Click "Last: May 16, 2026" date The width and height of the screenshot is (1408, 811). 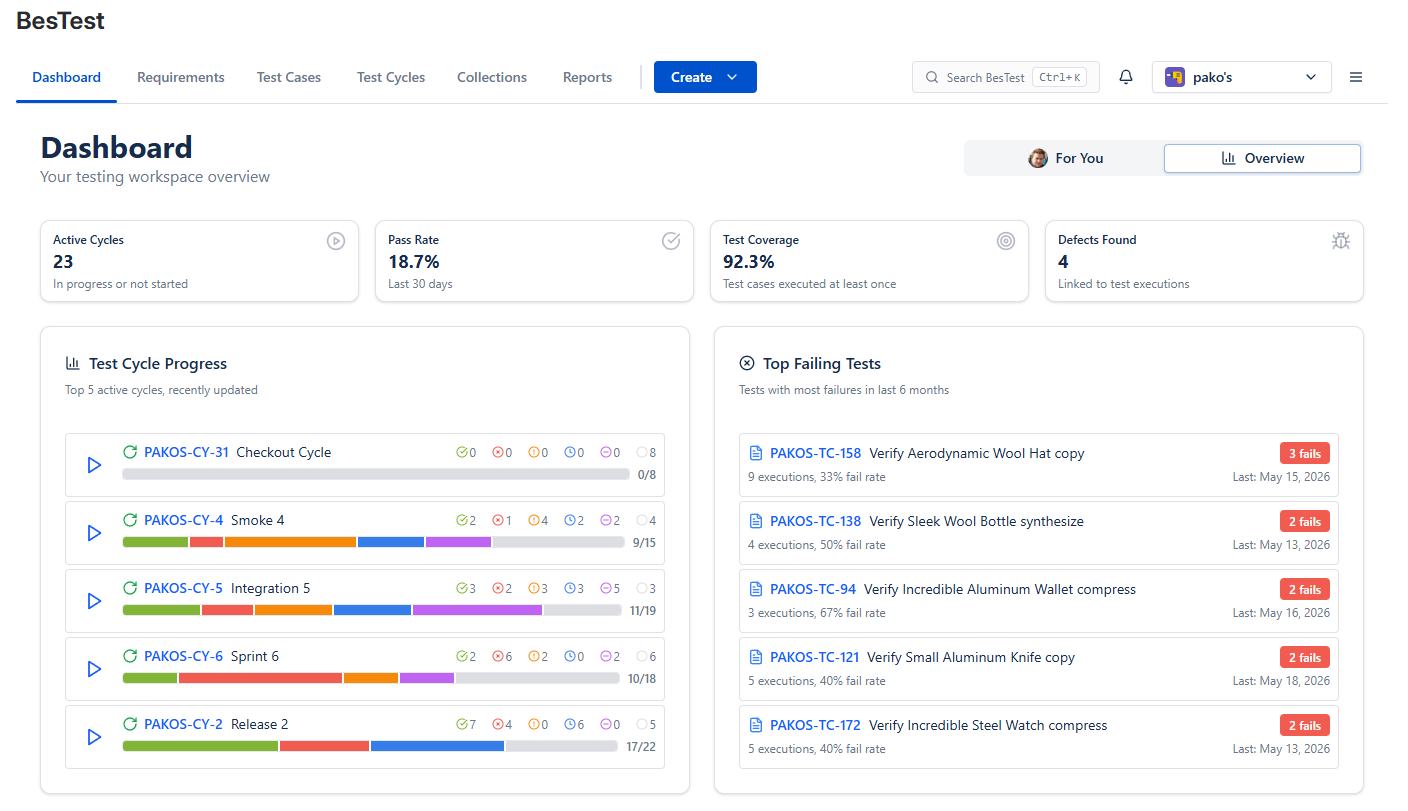coord(1281,613)
